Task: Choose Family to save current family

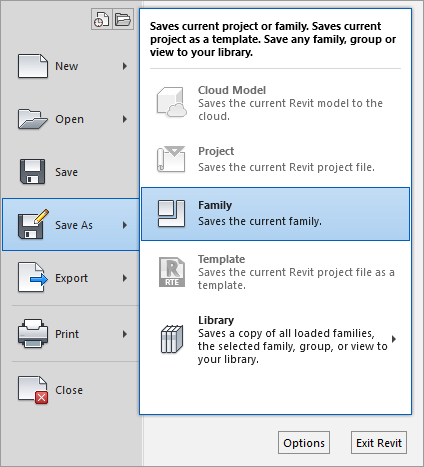Action: pos(275,214)
